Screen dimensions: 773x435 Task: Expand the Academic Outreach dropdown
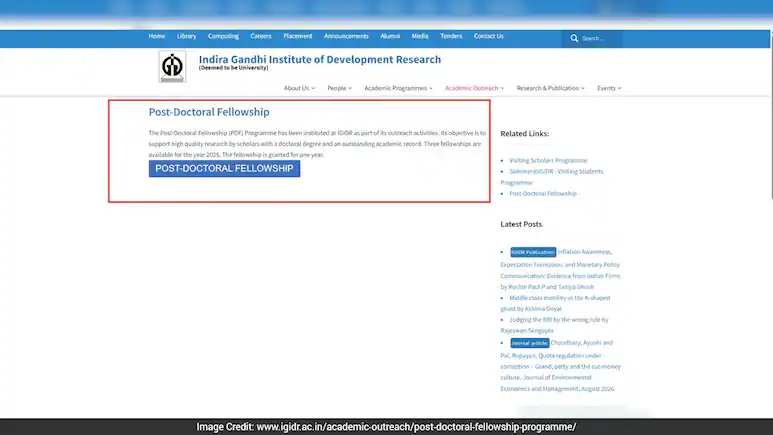[x=474, y=88]
